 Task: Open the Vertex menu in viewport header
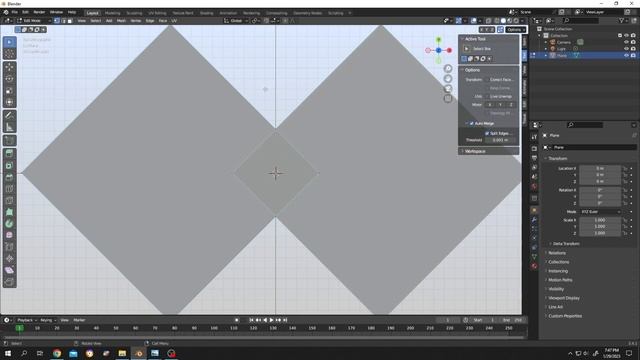[x=136, y=20]
